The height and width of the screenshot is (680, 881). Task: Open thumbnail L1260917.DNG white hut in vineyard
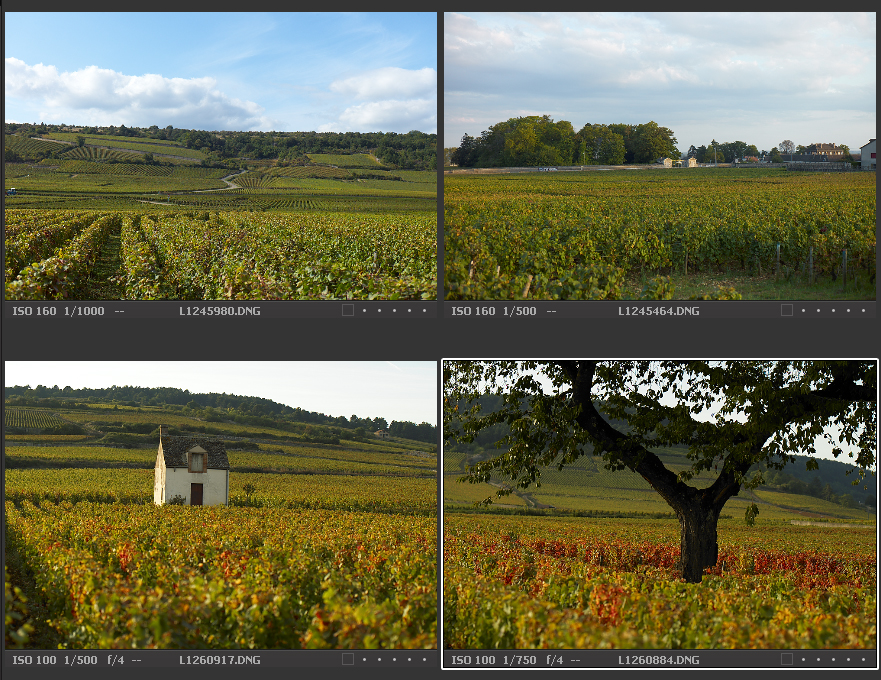(x=221, y=505)
